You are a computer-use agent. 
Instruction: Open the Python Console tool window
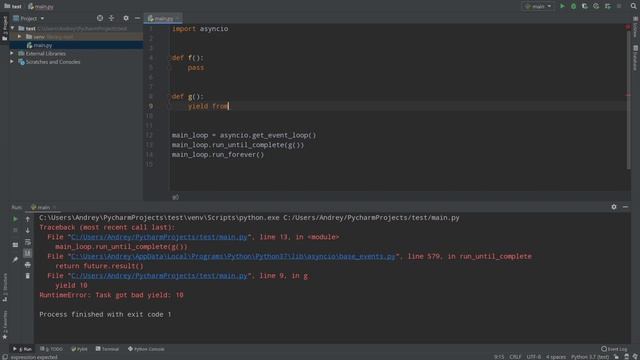(x=146, y=349)
